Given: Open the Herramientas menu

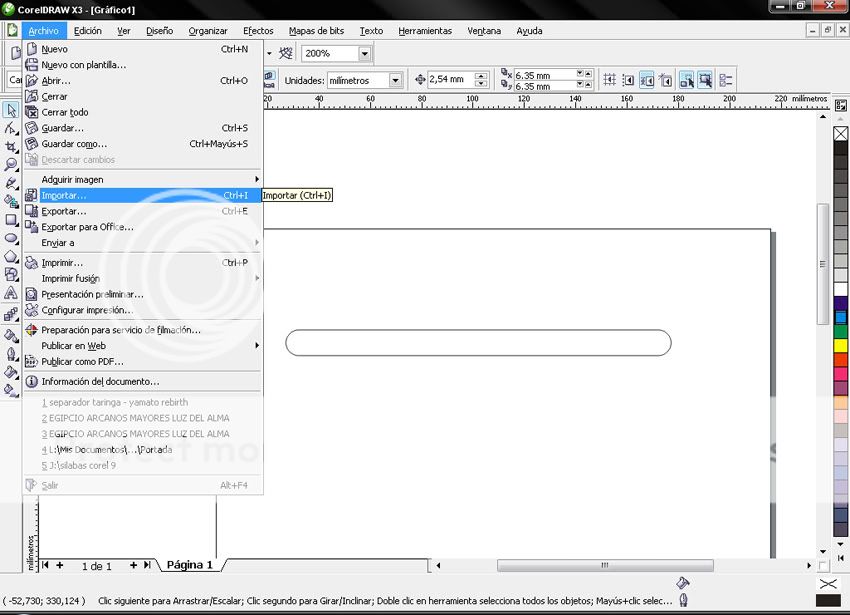Looking at the screenshot, I should [x=425, y=31].
